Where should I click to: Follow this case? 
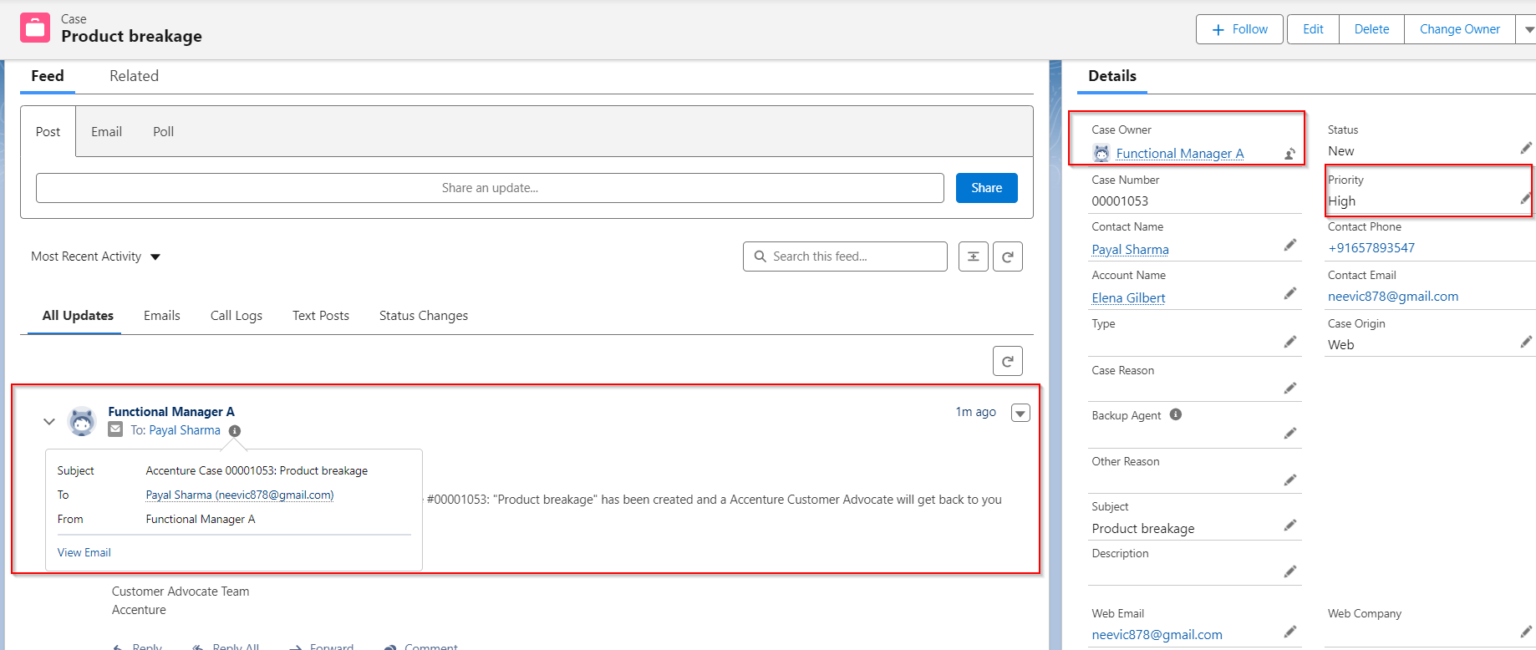point(1239,29)
